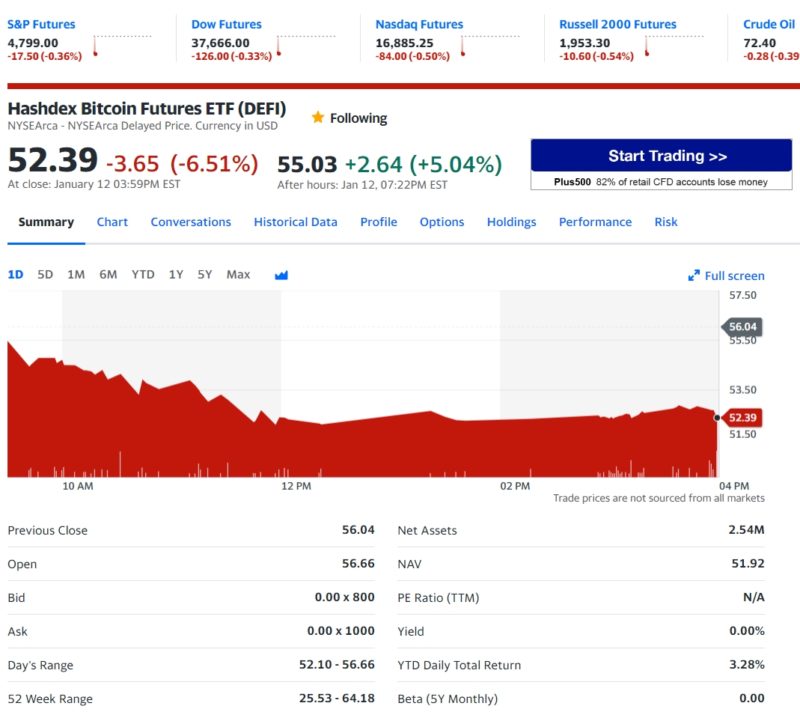Click the 56.04 previous close label on chart
800x712 pixels.
click(x=742, y=326)
